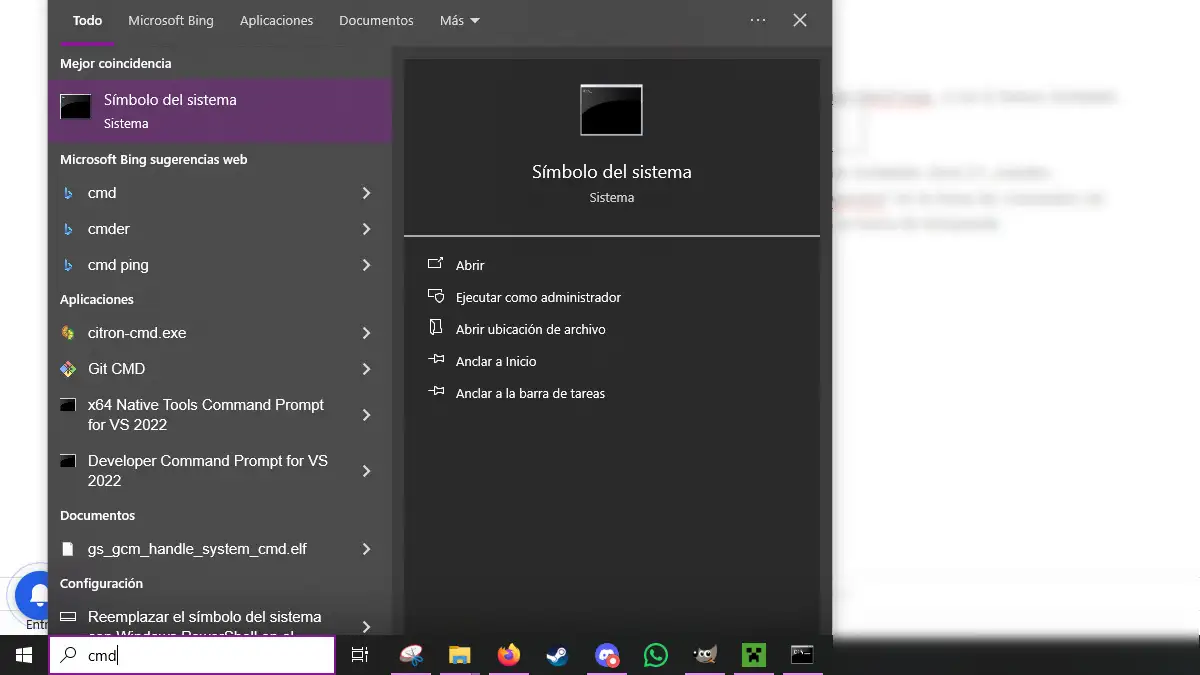This screenshot has height=675, width=1200.
Task: Switch to the Documentos tab
Action: click(x=376, y=21)
